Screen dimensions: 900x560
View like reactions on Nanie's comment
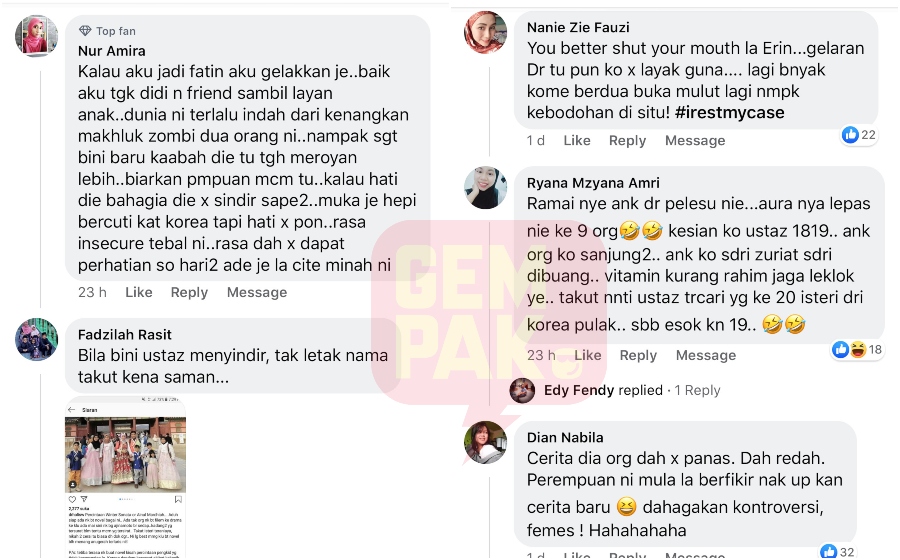tap(859, 135)
